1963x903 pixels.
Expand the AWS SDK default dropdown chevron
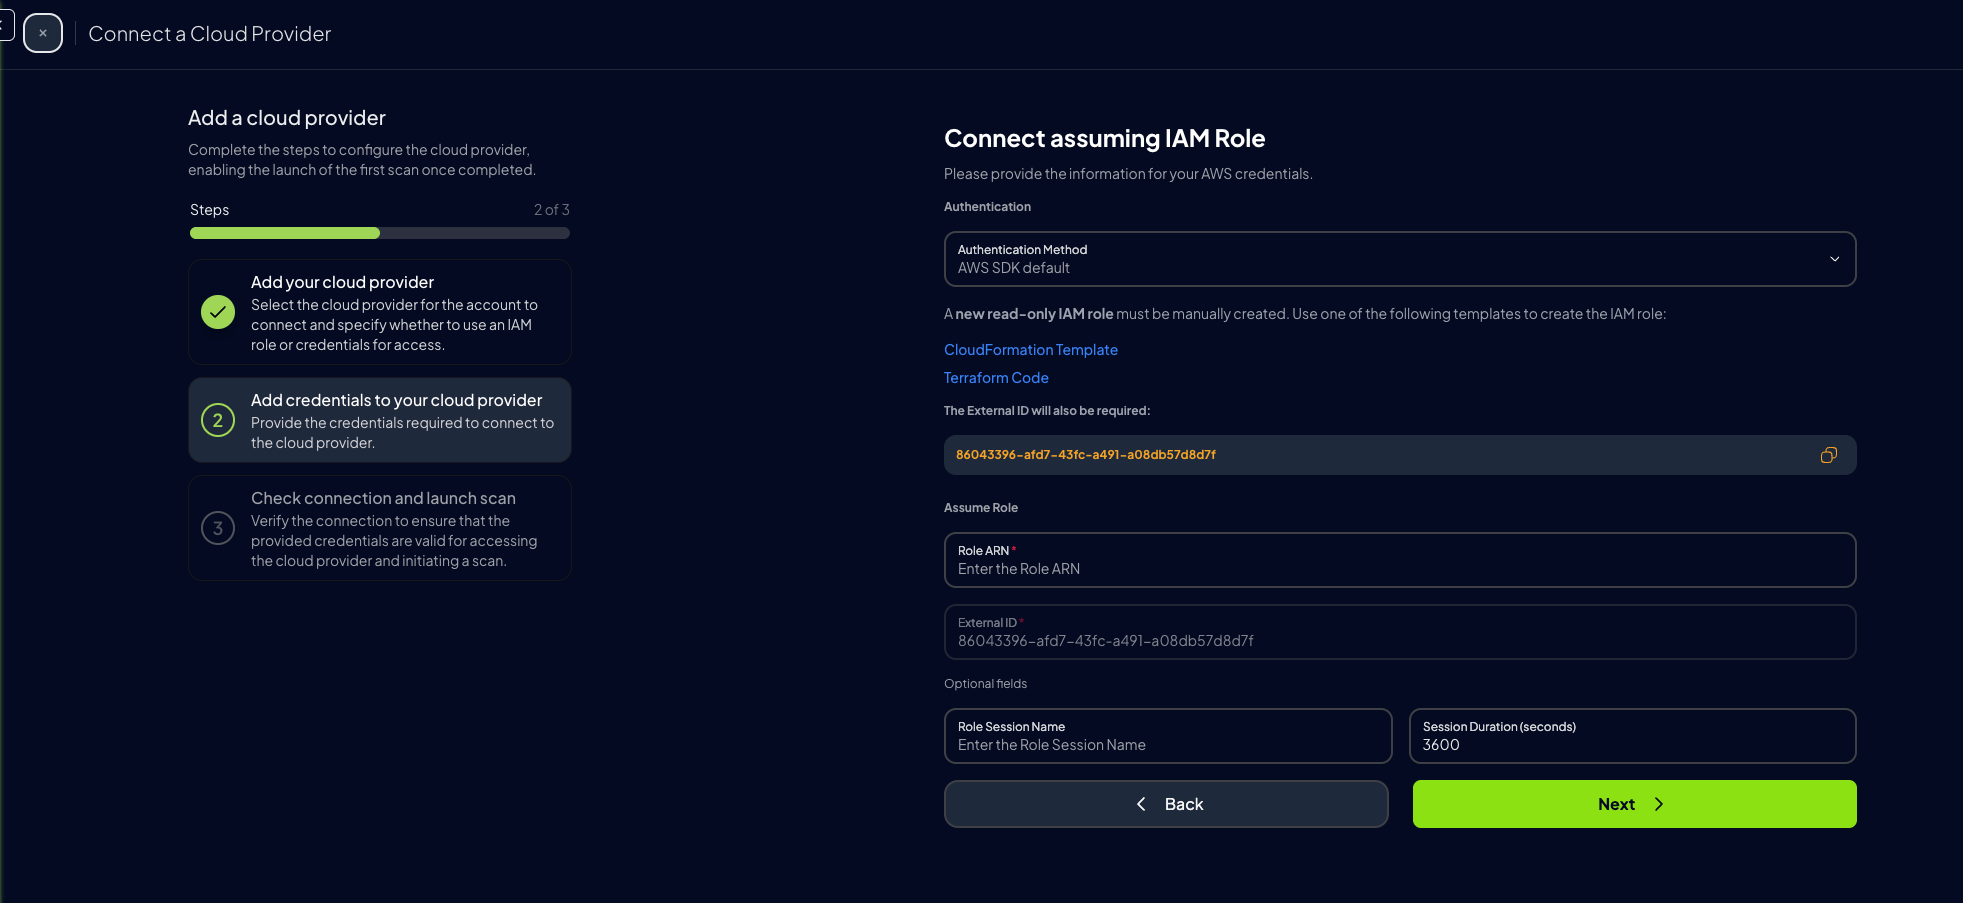coord(1834,259)
